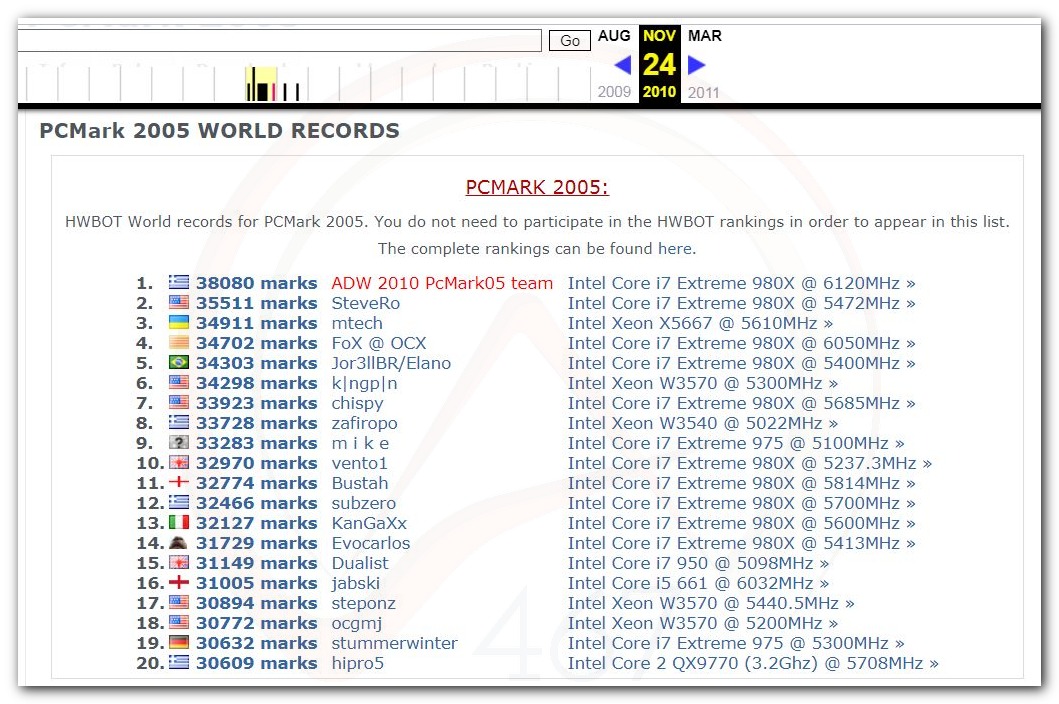
Task: Click US flag beside 33923 marks
Action: 178,402
